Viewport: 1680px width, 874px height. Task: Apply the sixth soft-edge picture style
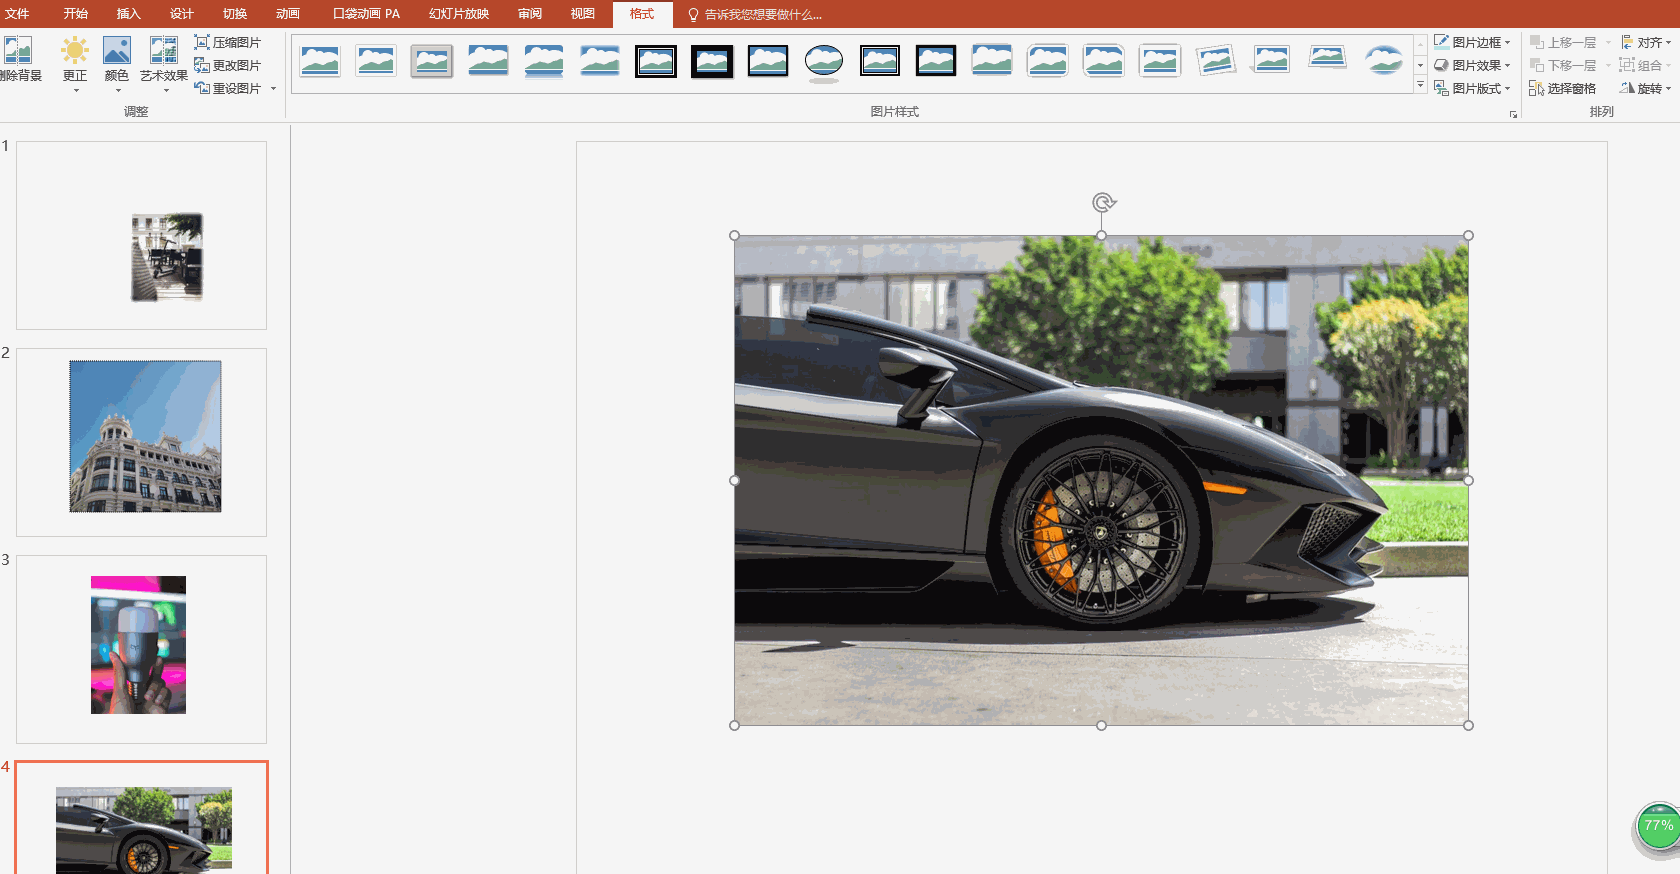[600, 61]
